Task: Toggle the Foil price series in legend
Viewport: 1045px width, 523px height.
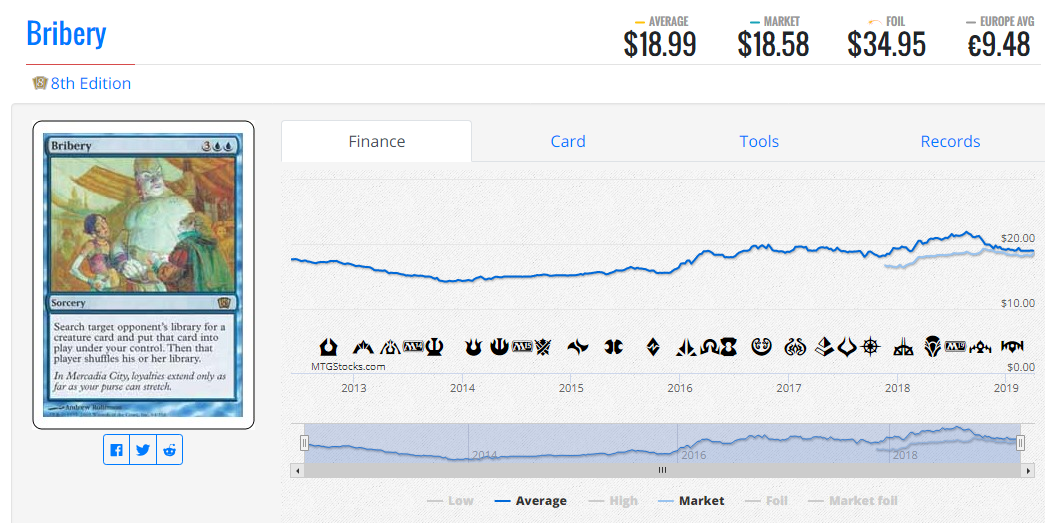Action: (x=766, y=501)
